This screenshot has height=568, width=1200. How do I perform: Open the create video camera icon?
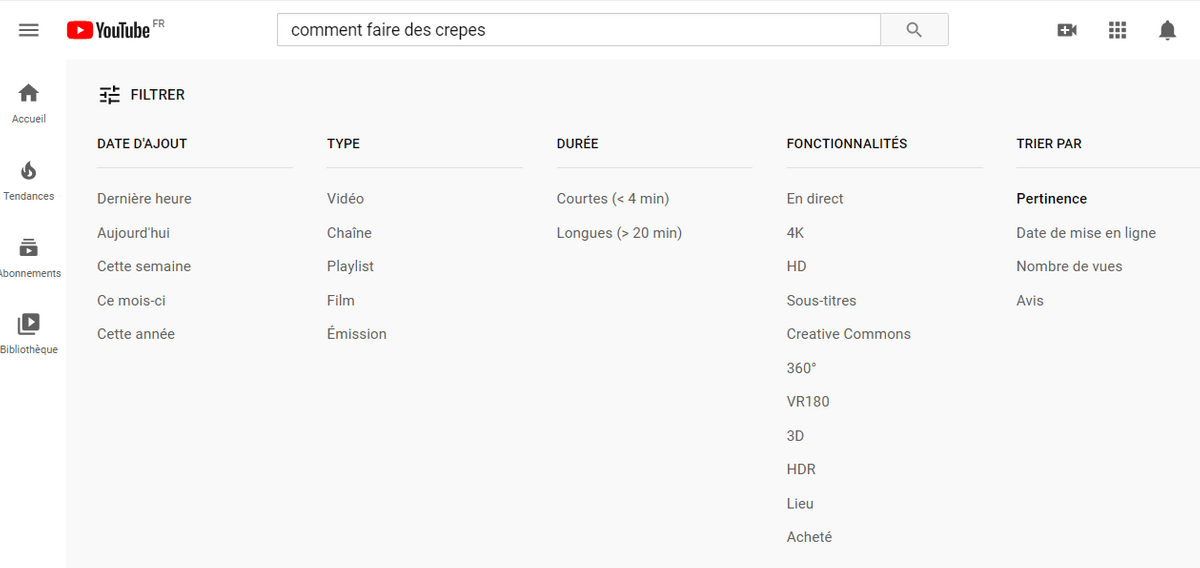(x=1067, y=30)
